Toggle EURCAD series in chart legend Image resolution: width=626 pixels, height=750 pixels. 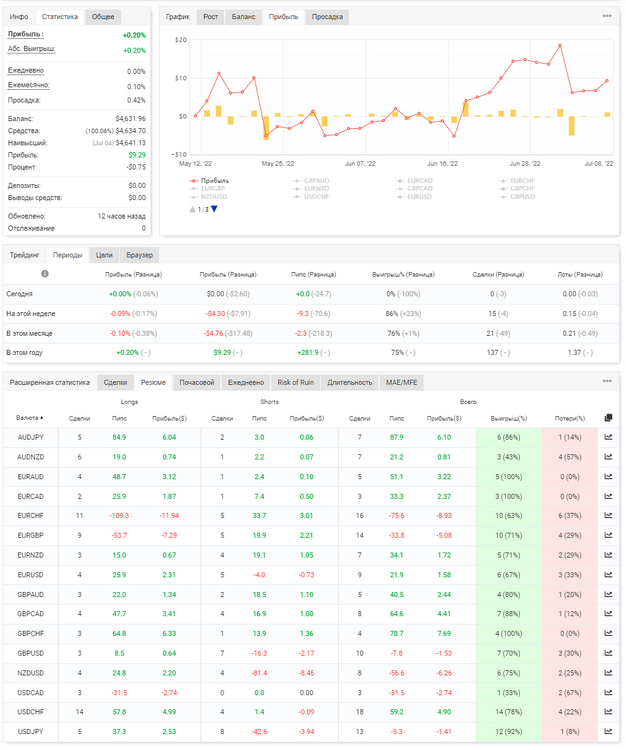pyautogui.click(x=414, y=181)
